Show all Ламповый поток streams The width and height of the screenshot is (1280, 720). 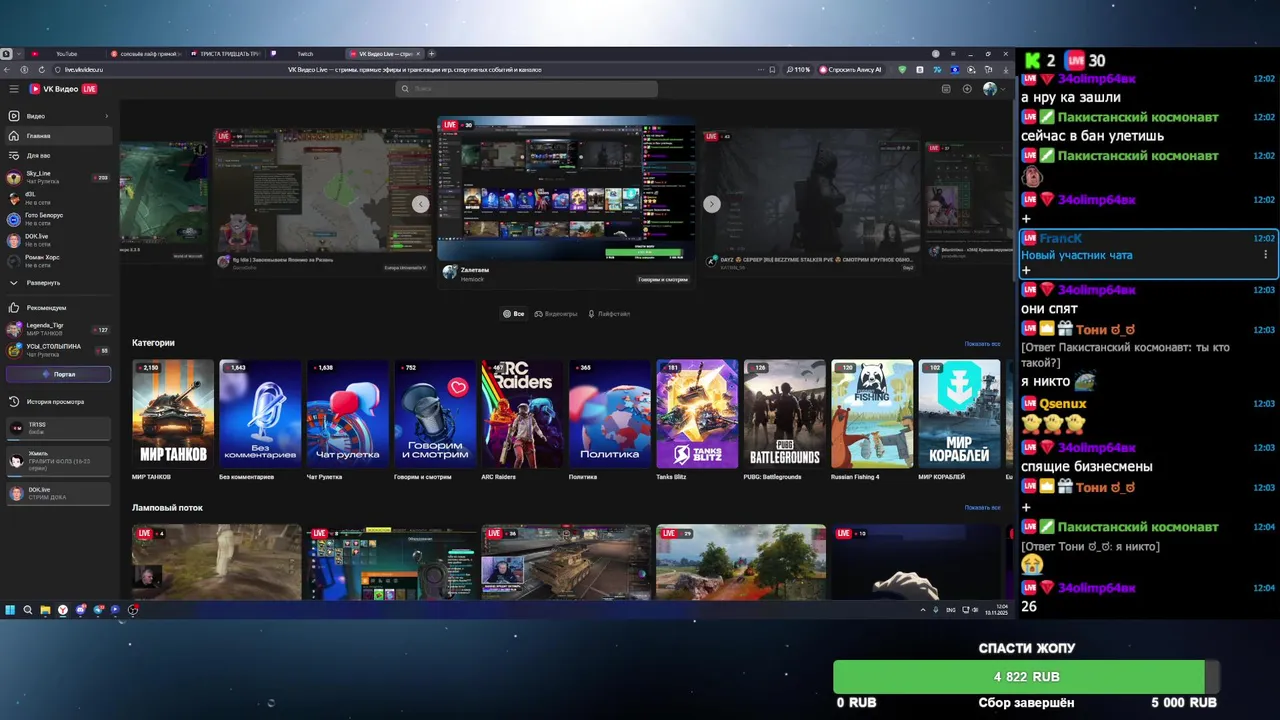982,508
